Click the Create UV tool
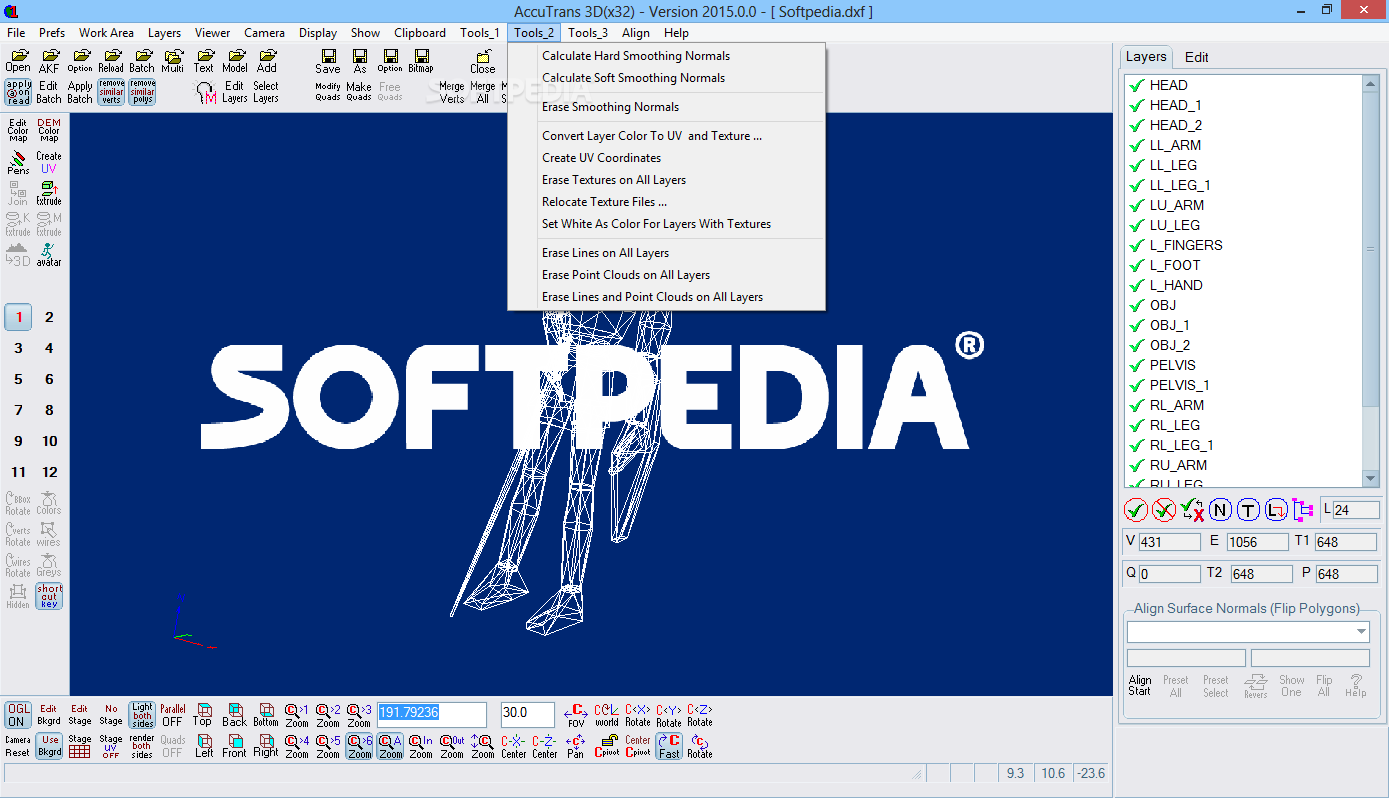 click(49, 163)
